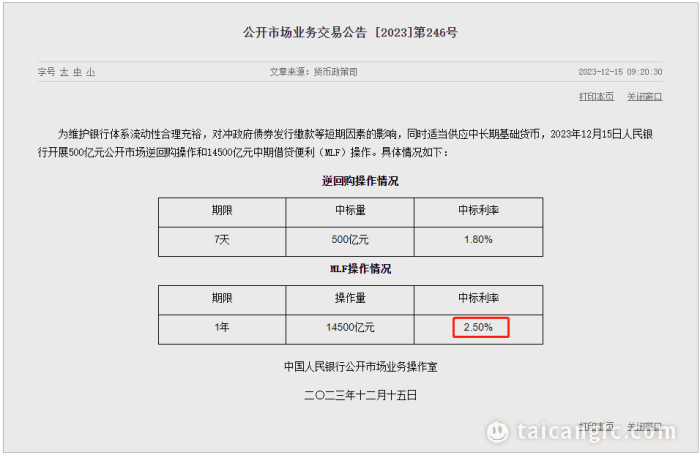The width and height of the screenshot is (700, 455).
Task: Click the 1.80% rate cell
Action: [x=479, y=240]
